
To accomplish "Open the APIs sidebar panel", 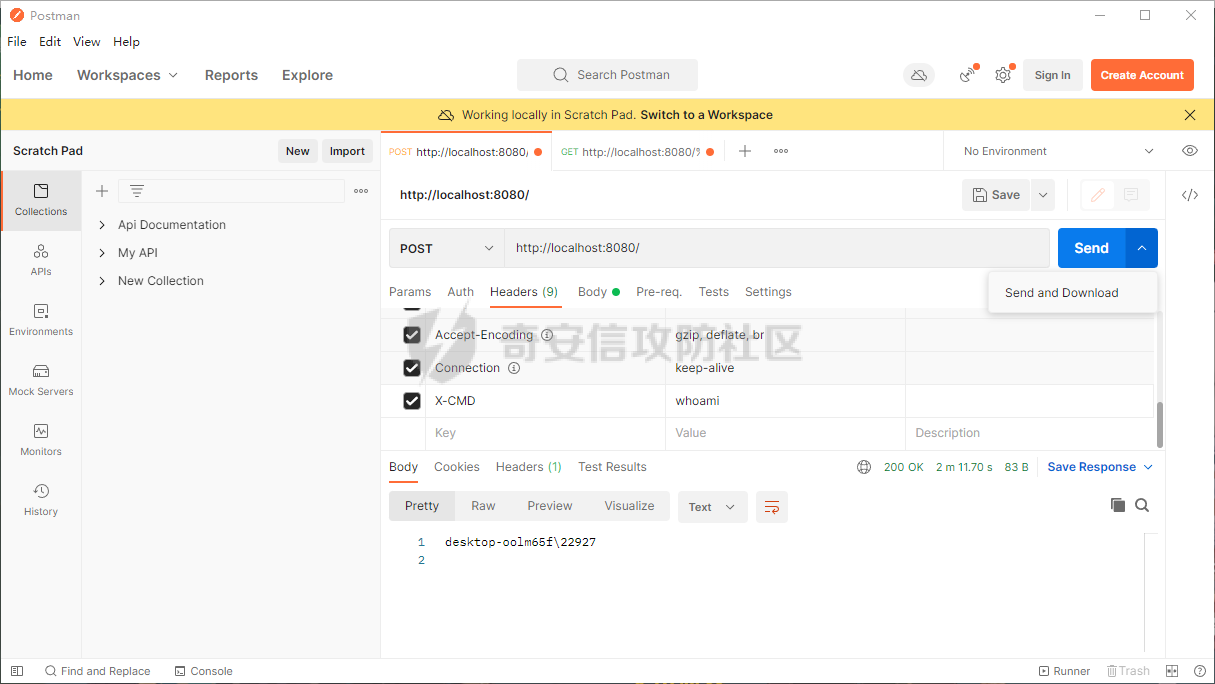I will coord(41,260).
